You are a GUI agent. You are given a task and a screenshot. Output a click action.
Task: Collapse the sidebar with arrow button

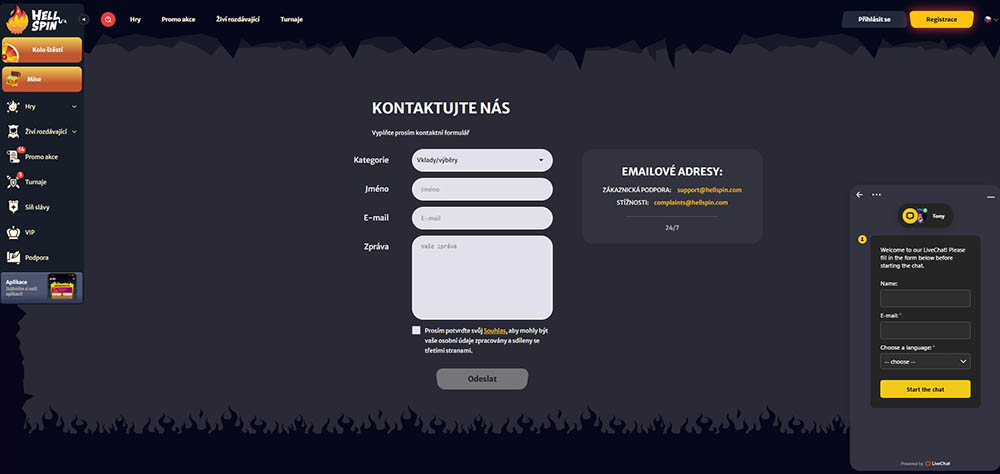(84, 20)
